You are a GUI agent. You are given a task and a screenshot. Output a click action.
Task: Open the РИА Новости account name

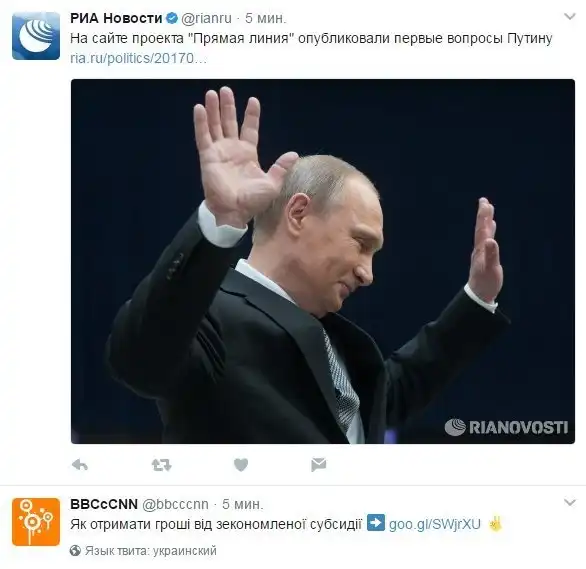(x=116, y=18)
